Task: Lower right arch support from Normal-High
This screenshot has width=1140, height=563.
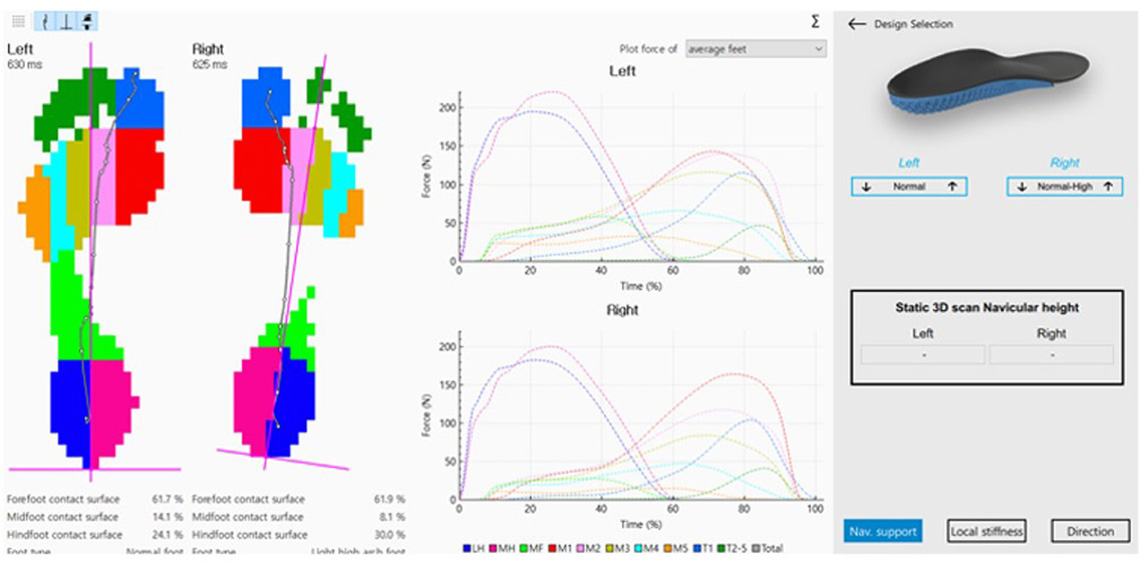Action: click(x=1023, y=186)
